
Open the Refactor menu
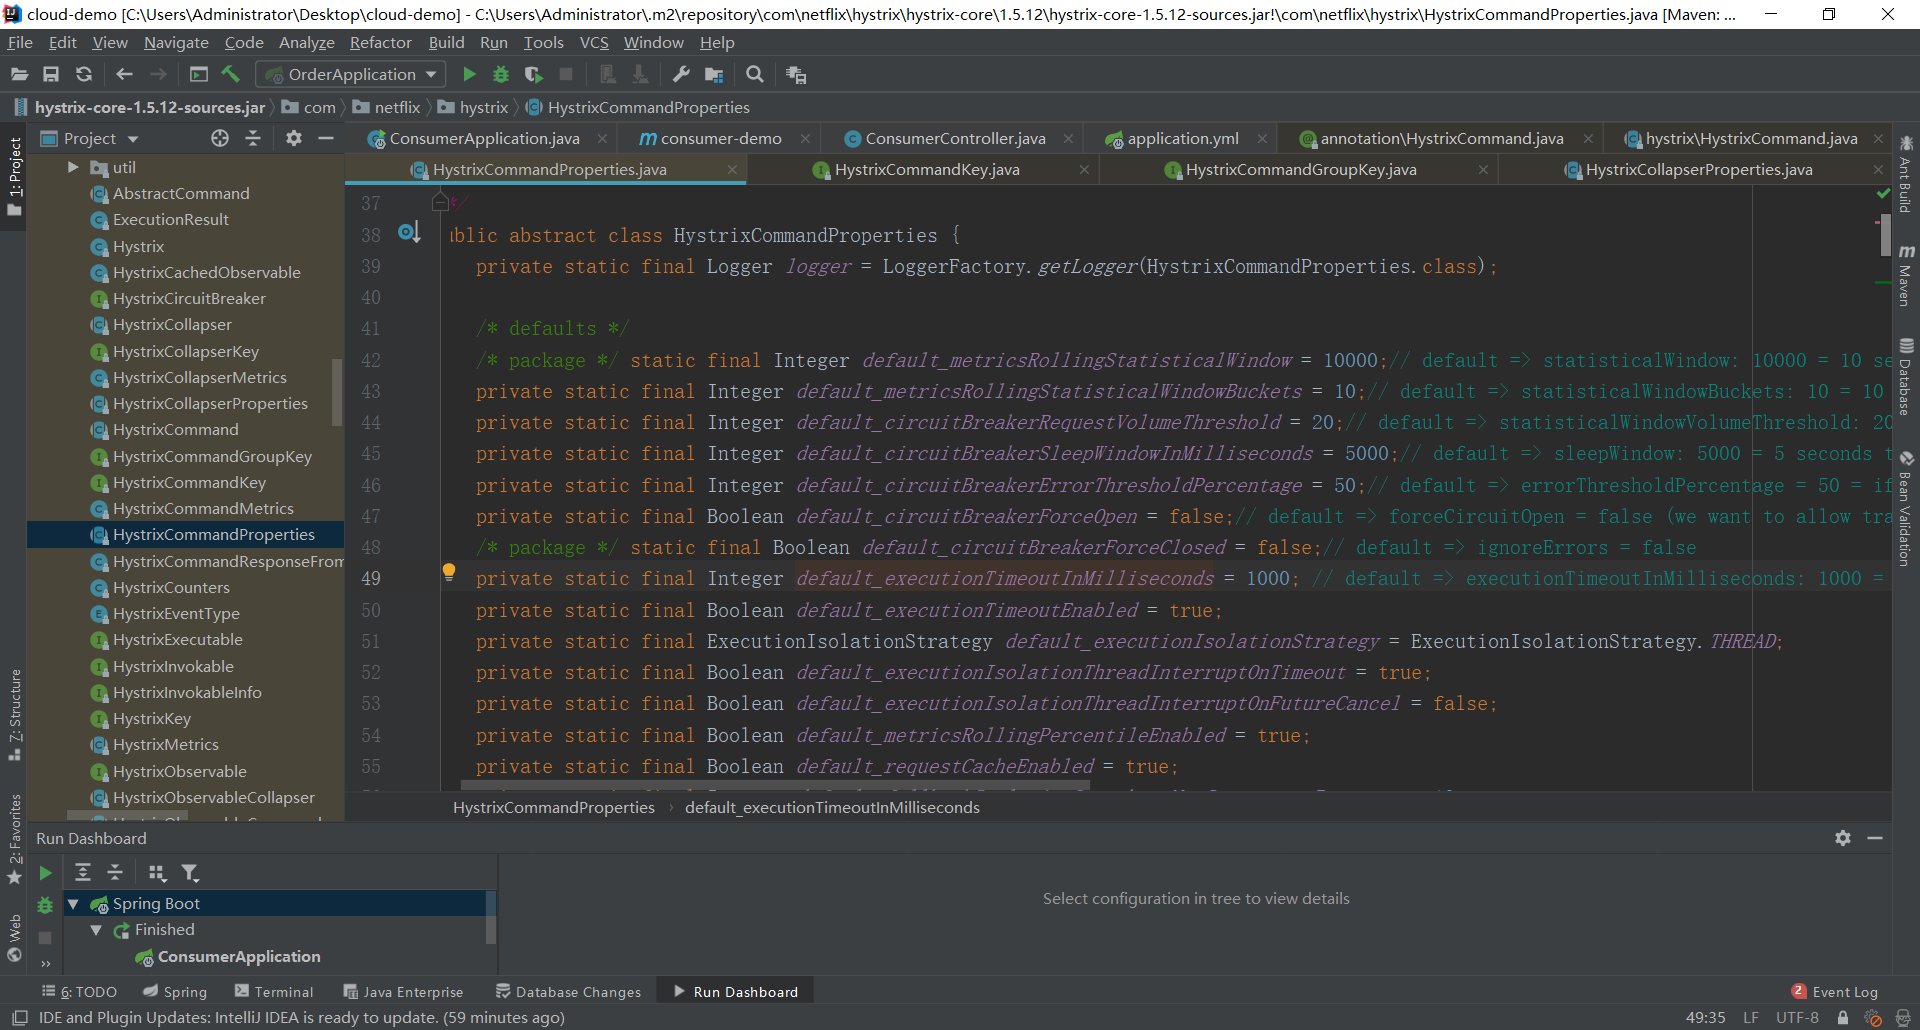(x=380, y=42)
